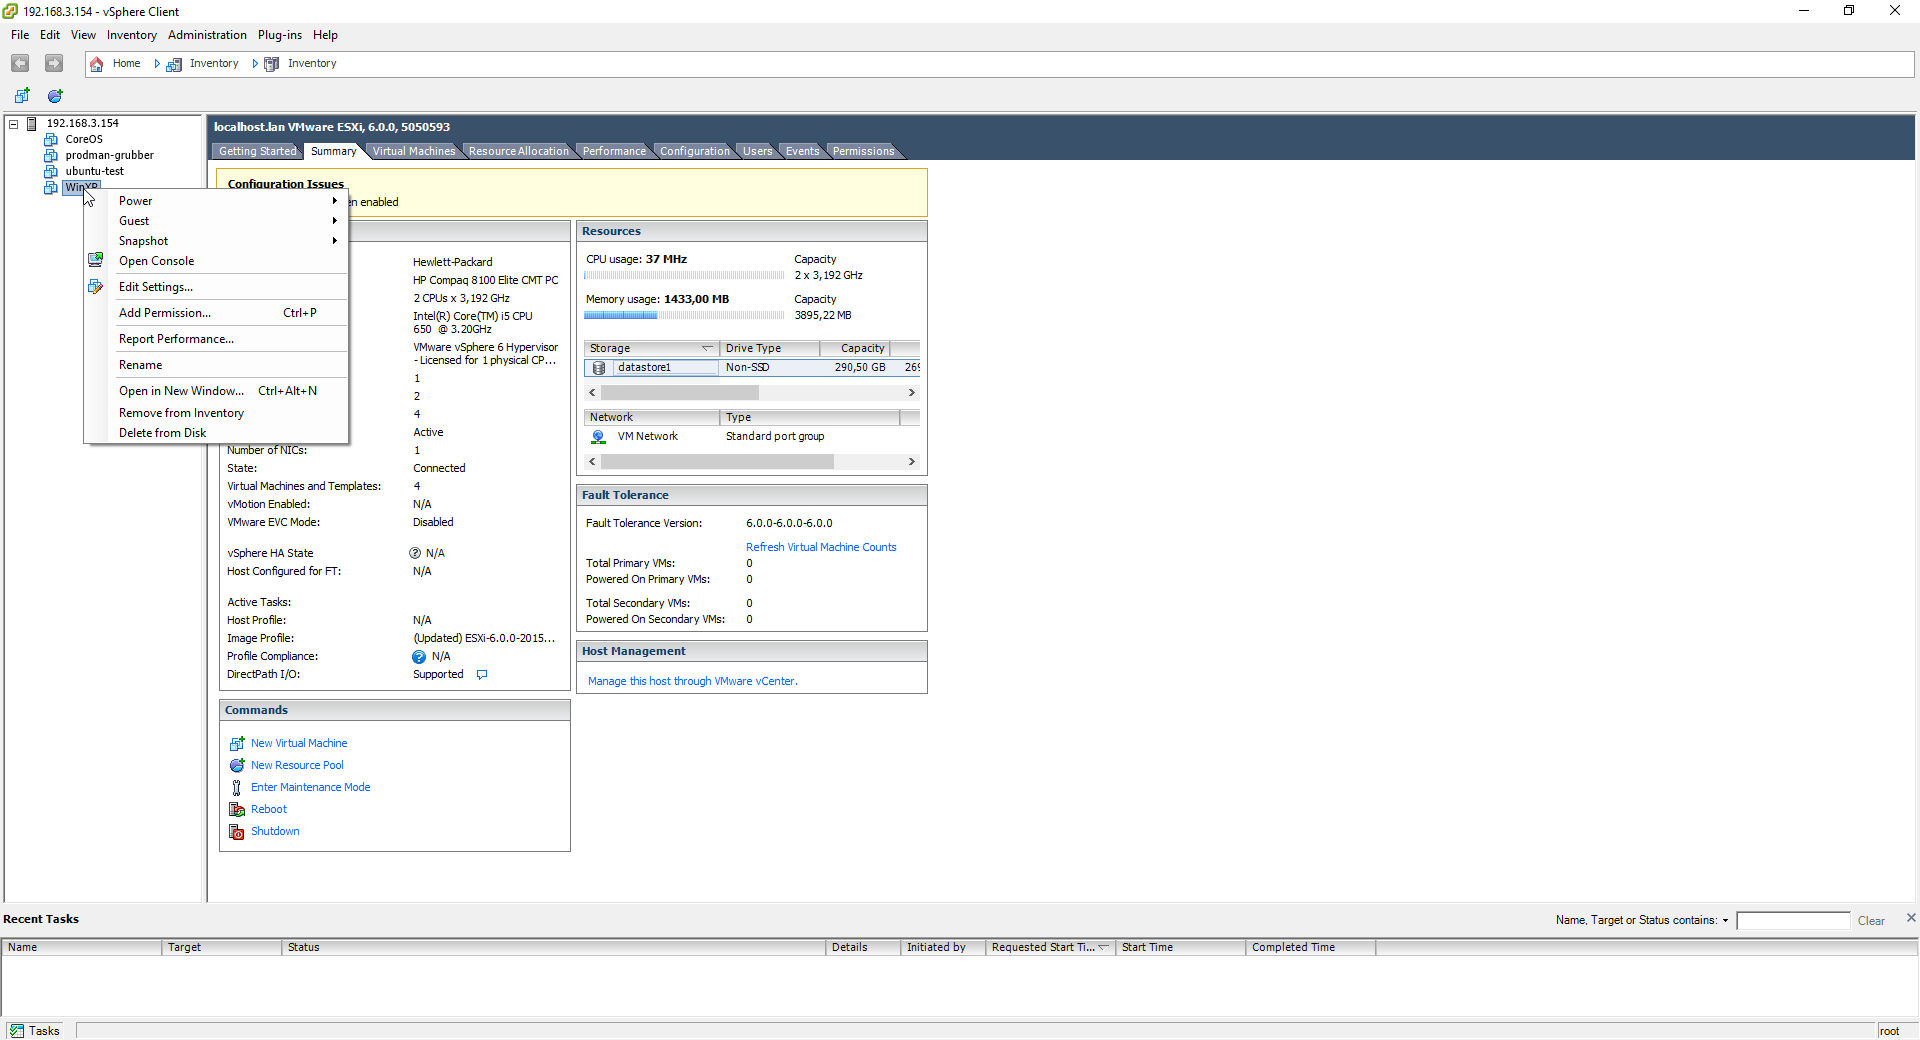
Task: Click the Enter Maintenance Mode icon
Action: tap(237, 788)
